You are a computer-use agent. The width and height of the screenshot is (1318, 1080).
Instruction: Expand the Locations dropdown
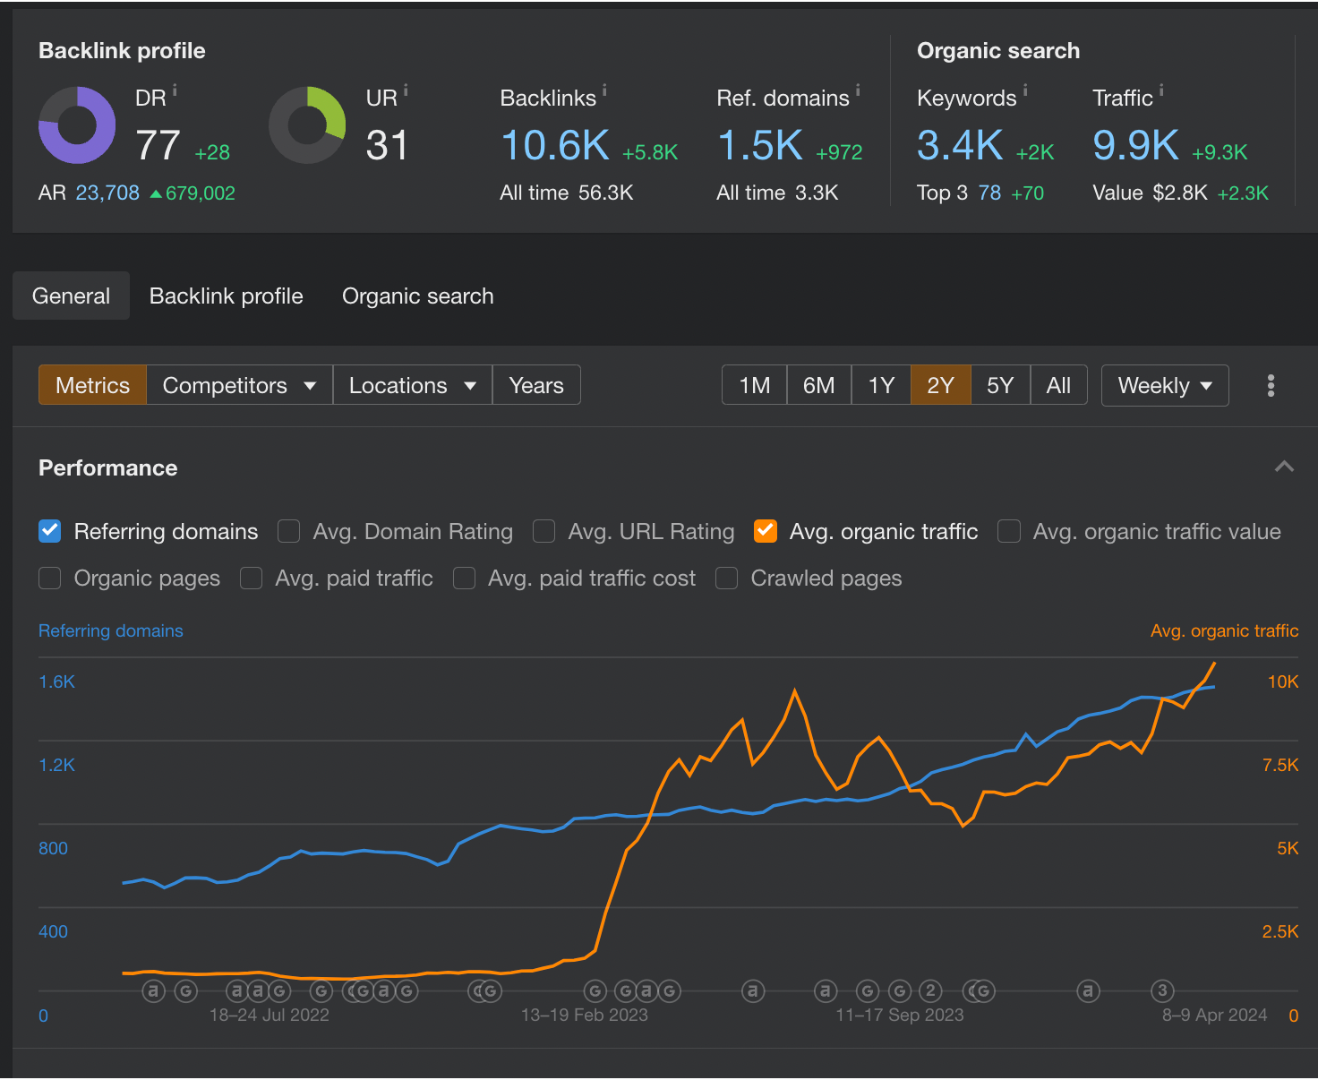[x=412, y=386]
